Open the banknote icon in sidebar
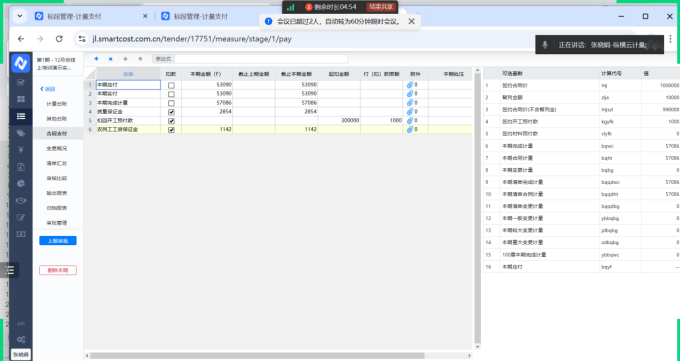680x361 pixels. (20, 234)
